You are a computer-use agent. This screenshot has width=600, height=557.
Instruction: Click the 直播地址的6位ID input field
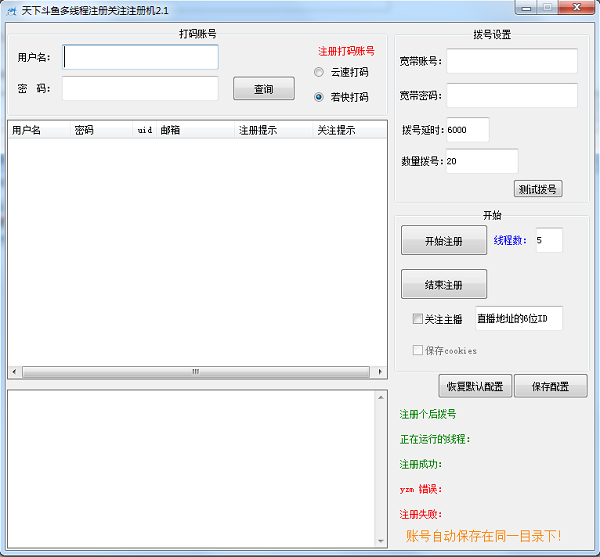(x=519, y=318)
